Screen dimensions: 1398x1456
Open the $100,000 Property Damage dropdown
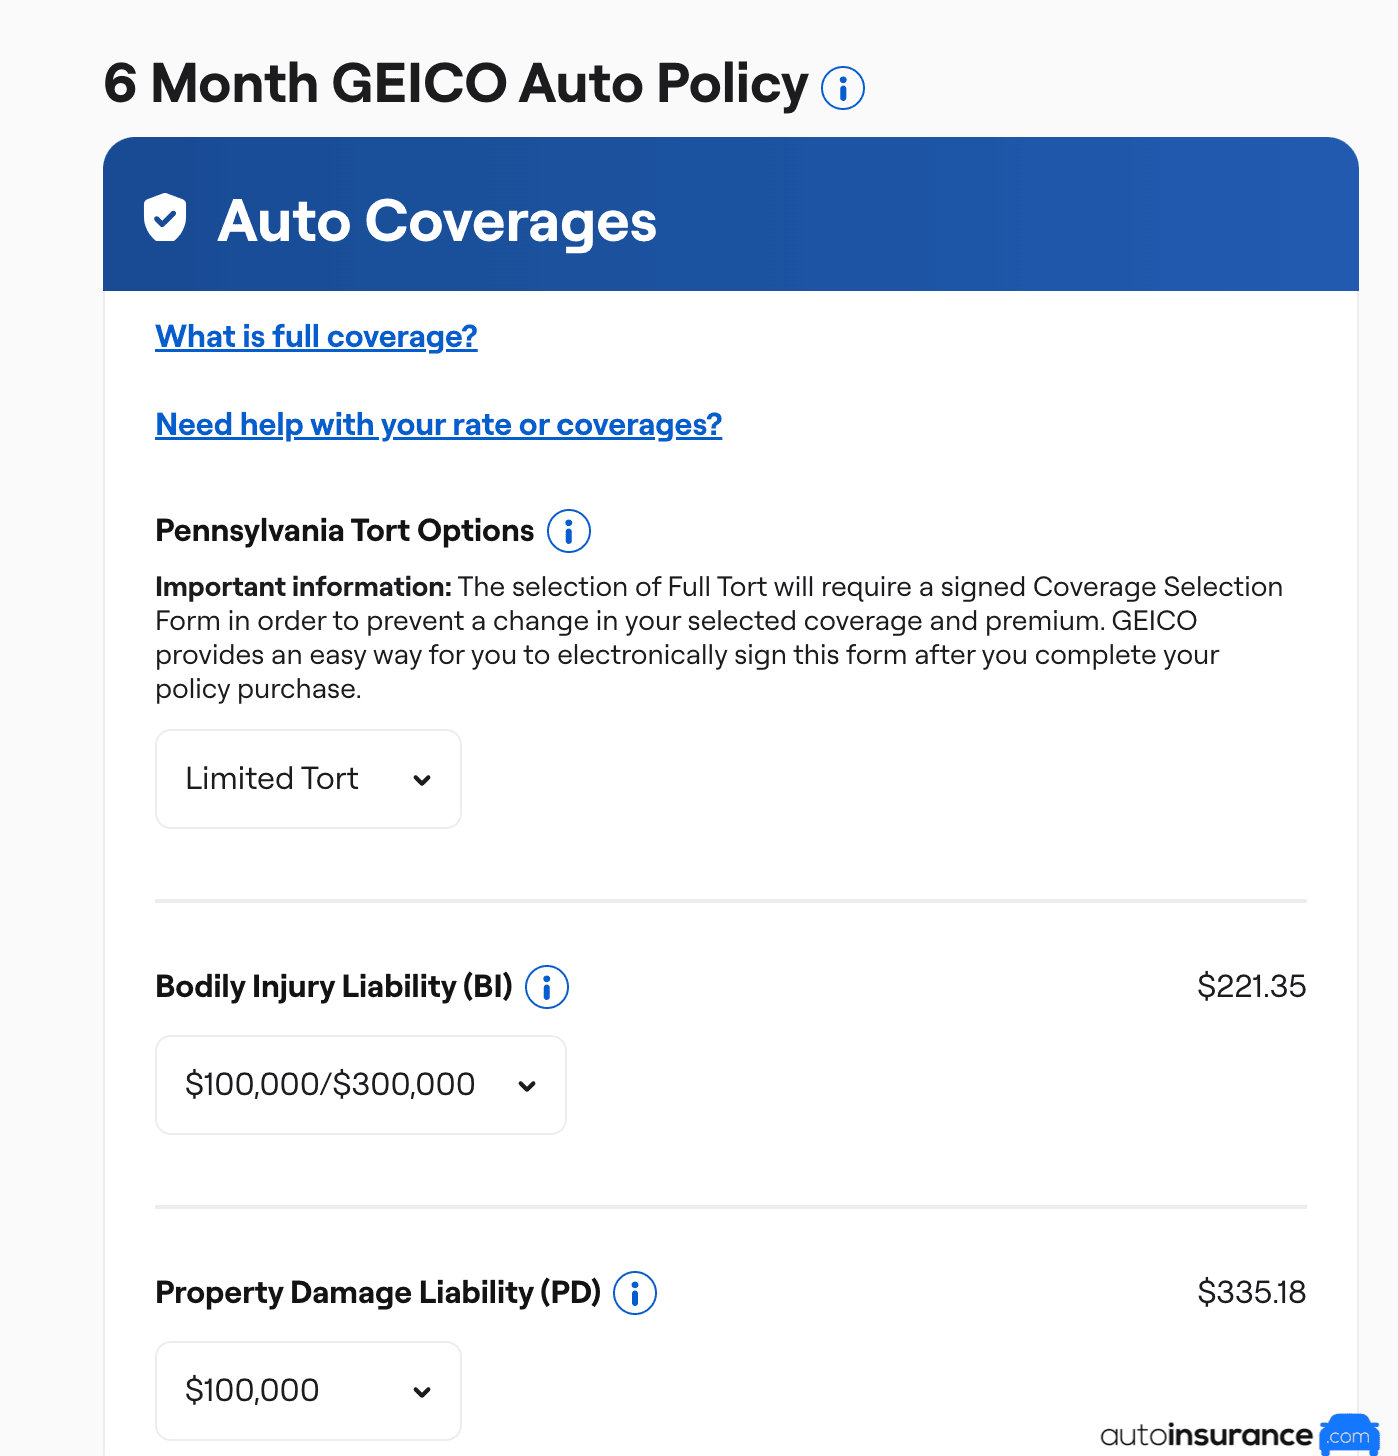(x=307, y=1390)
